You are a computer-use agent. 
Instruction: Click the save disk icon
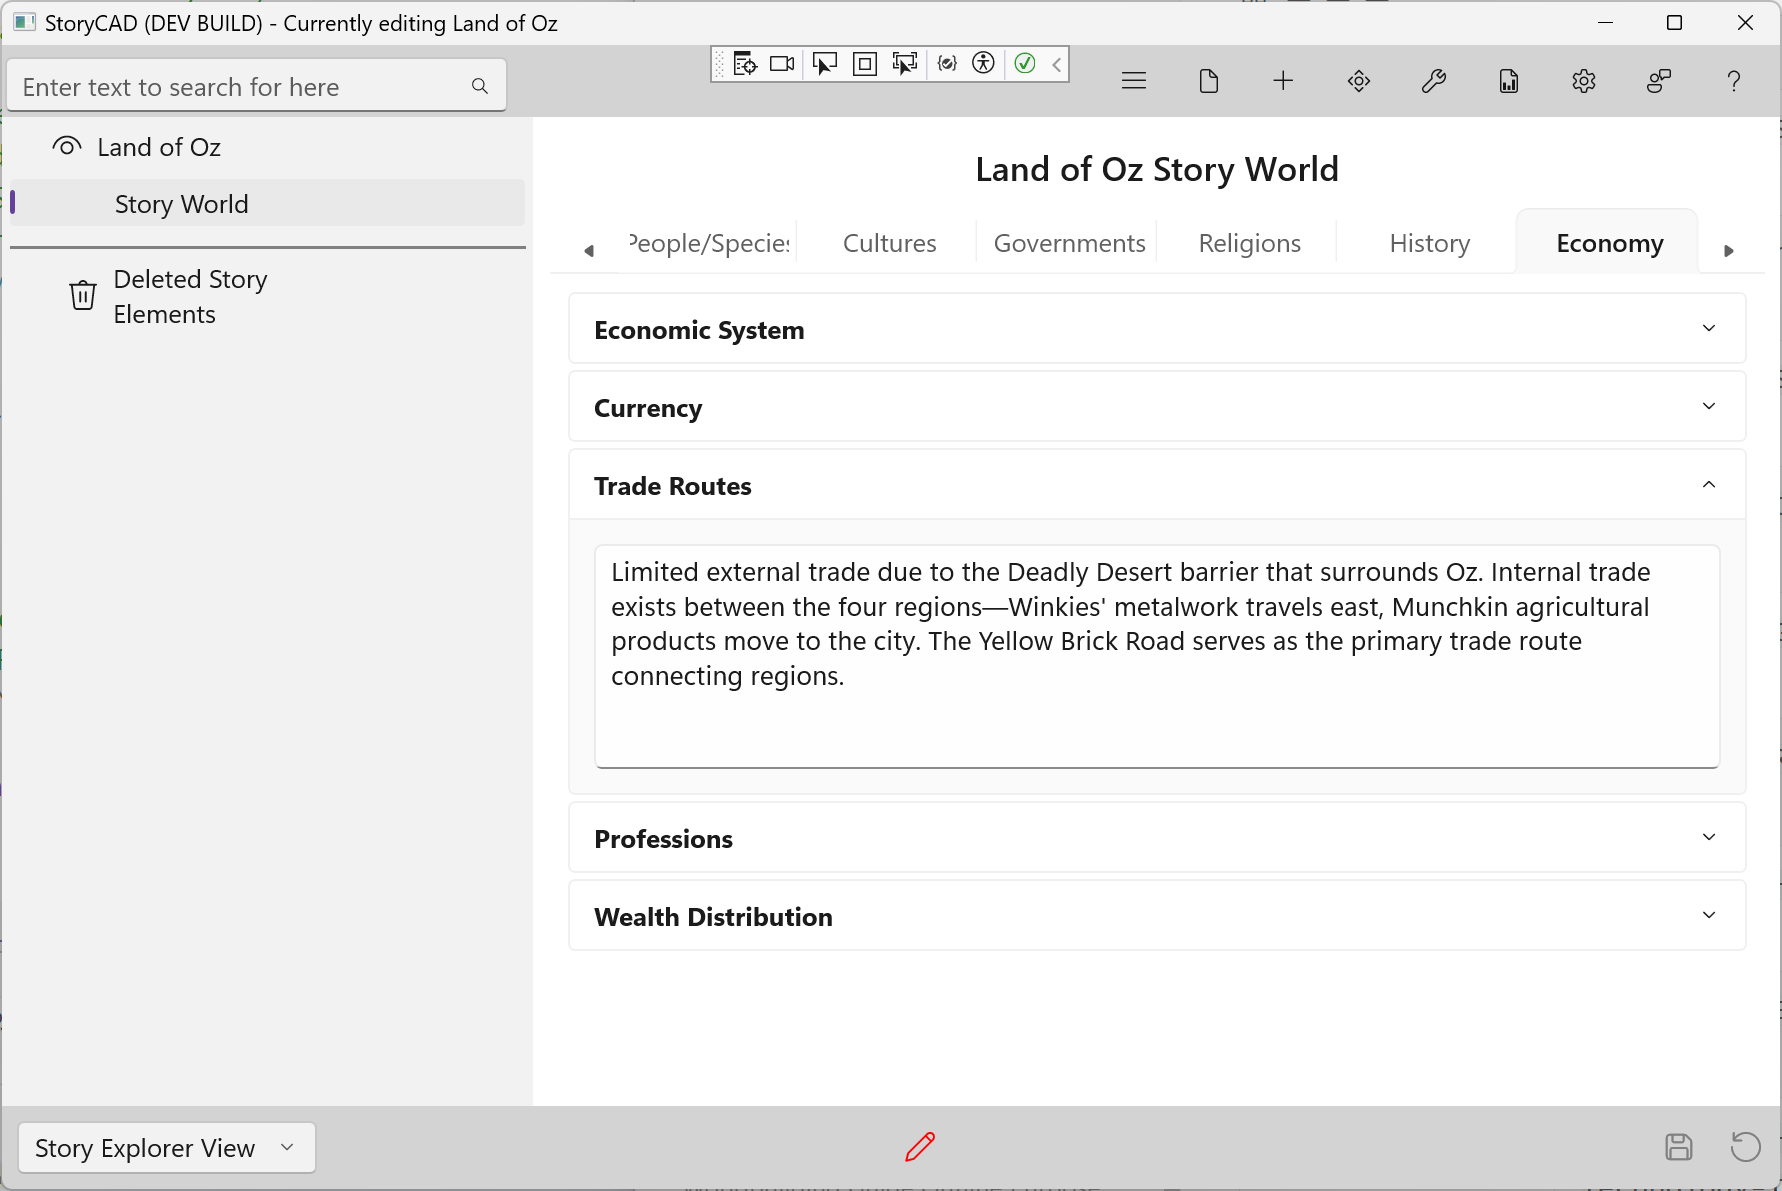point(1678,1147)
